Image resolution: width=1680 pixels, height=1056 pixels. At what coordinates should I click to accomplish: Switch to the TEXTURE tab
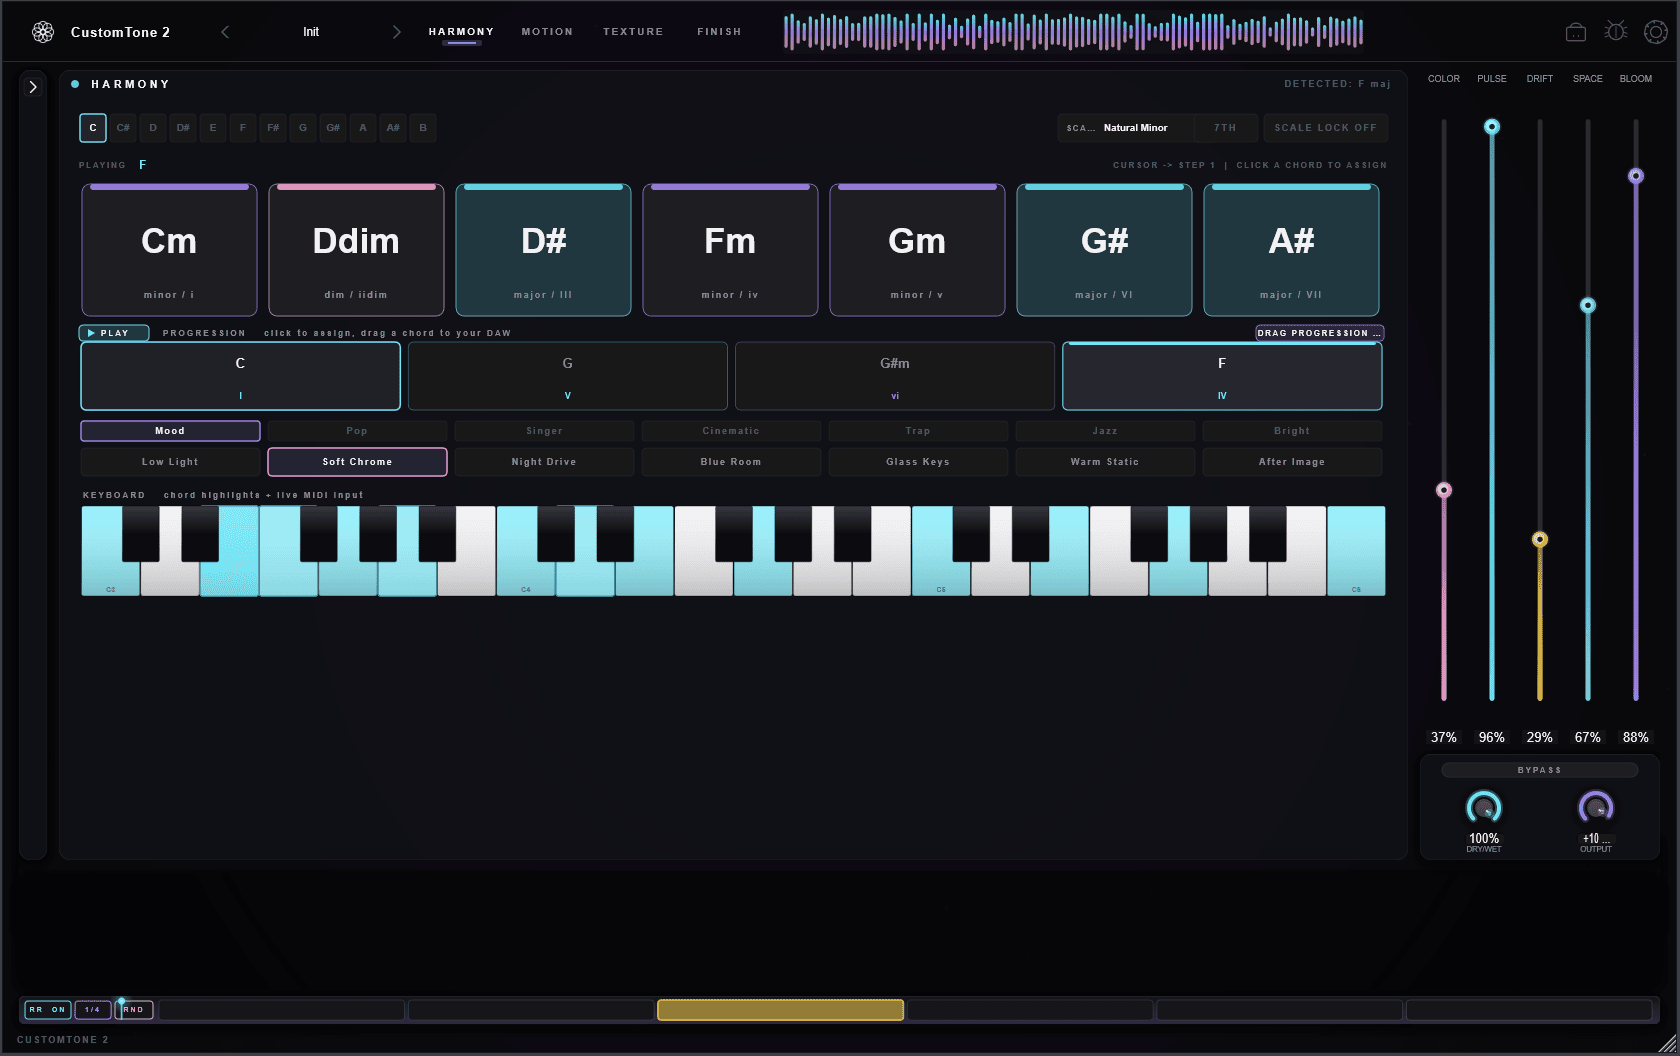click(633, 32)
